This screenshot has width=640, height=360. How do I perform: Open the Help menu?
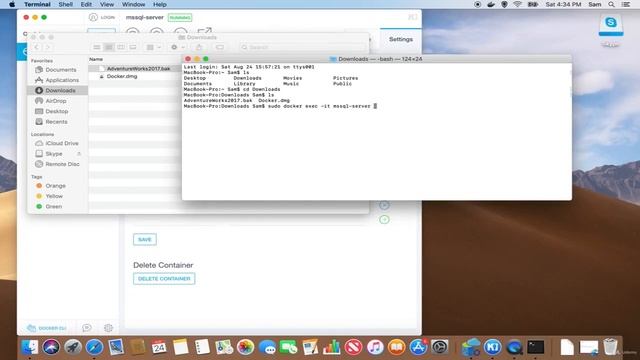pyautogui.click(x=160, y=4)
